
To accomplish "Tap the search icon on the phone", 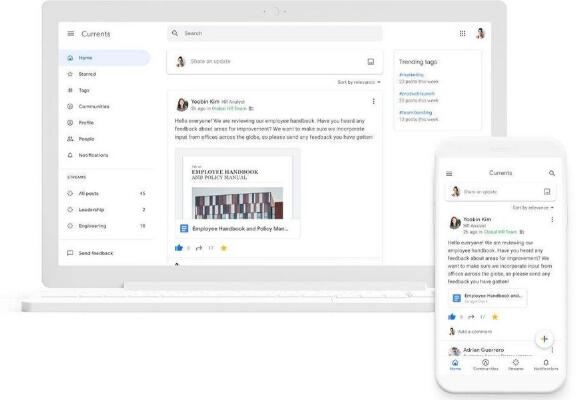I will click(552, 173).
